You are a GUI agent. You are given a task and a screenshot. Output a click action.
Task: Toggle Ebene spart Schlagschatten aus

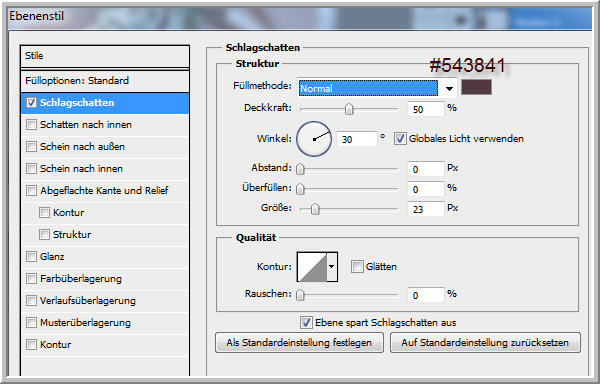click(306, 322)
